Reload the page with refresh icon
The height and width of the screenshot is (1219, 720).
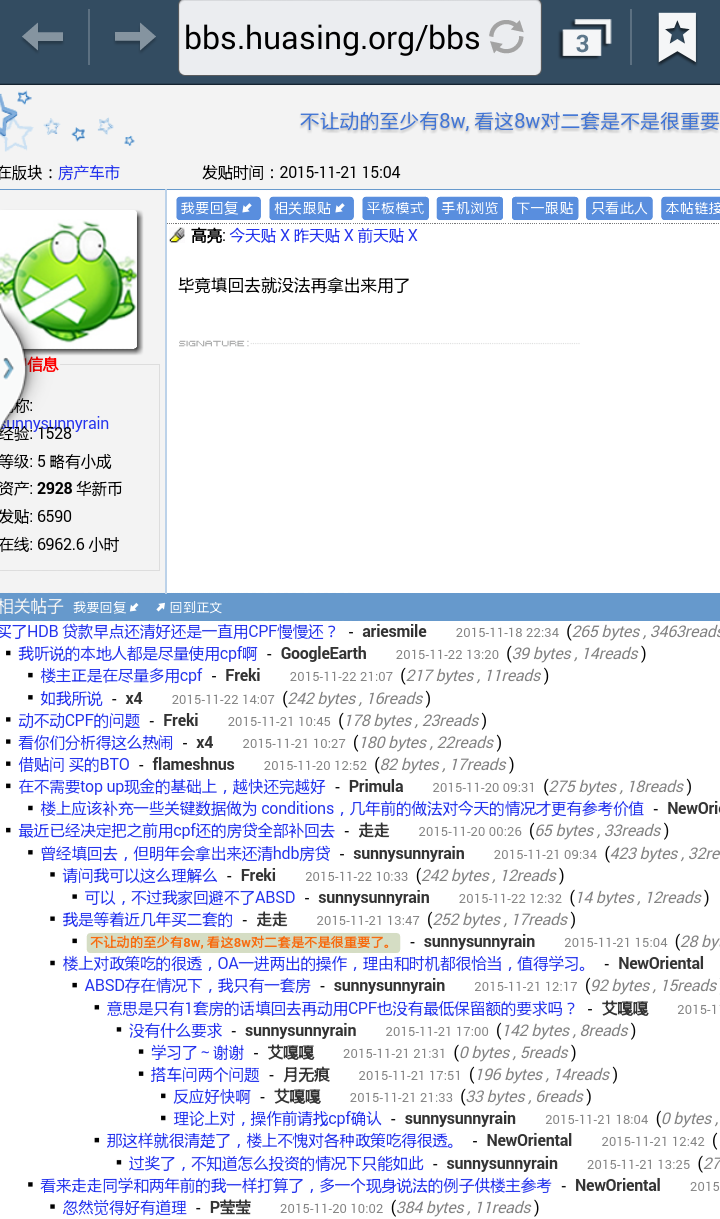point(507,38)
